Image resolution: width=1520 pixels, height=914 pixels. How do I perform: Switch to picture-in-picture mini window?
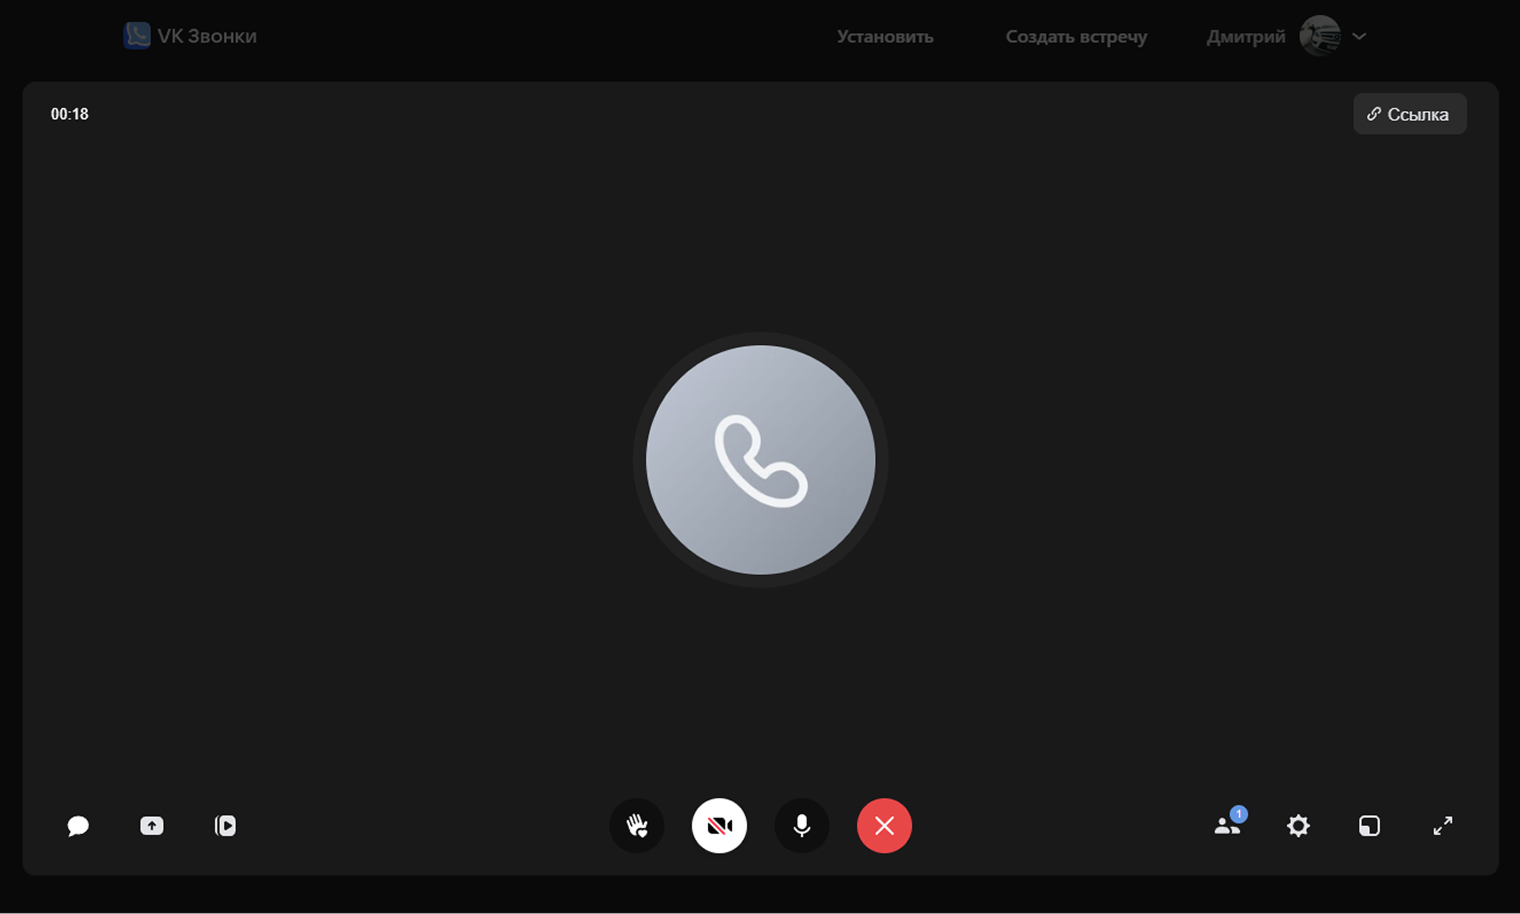tap(1369, 826)
